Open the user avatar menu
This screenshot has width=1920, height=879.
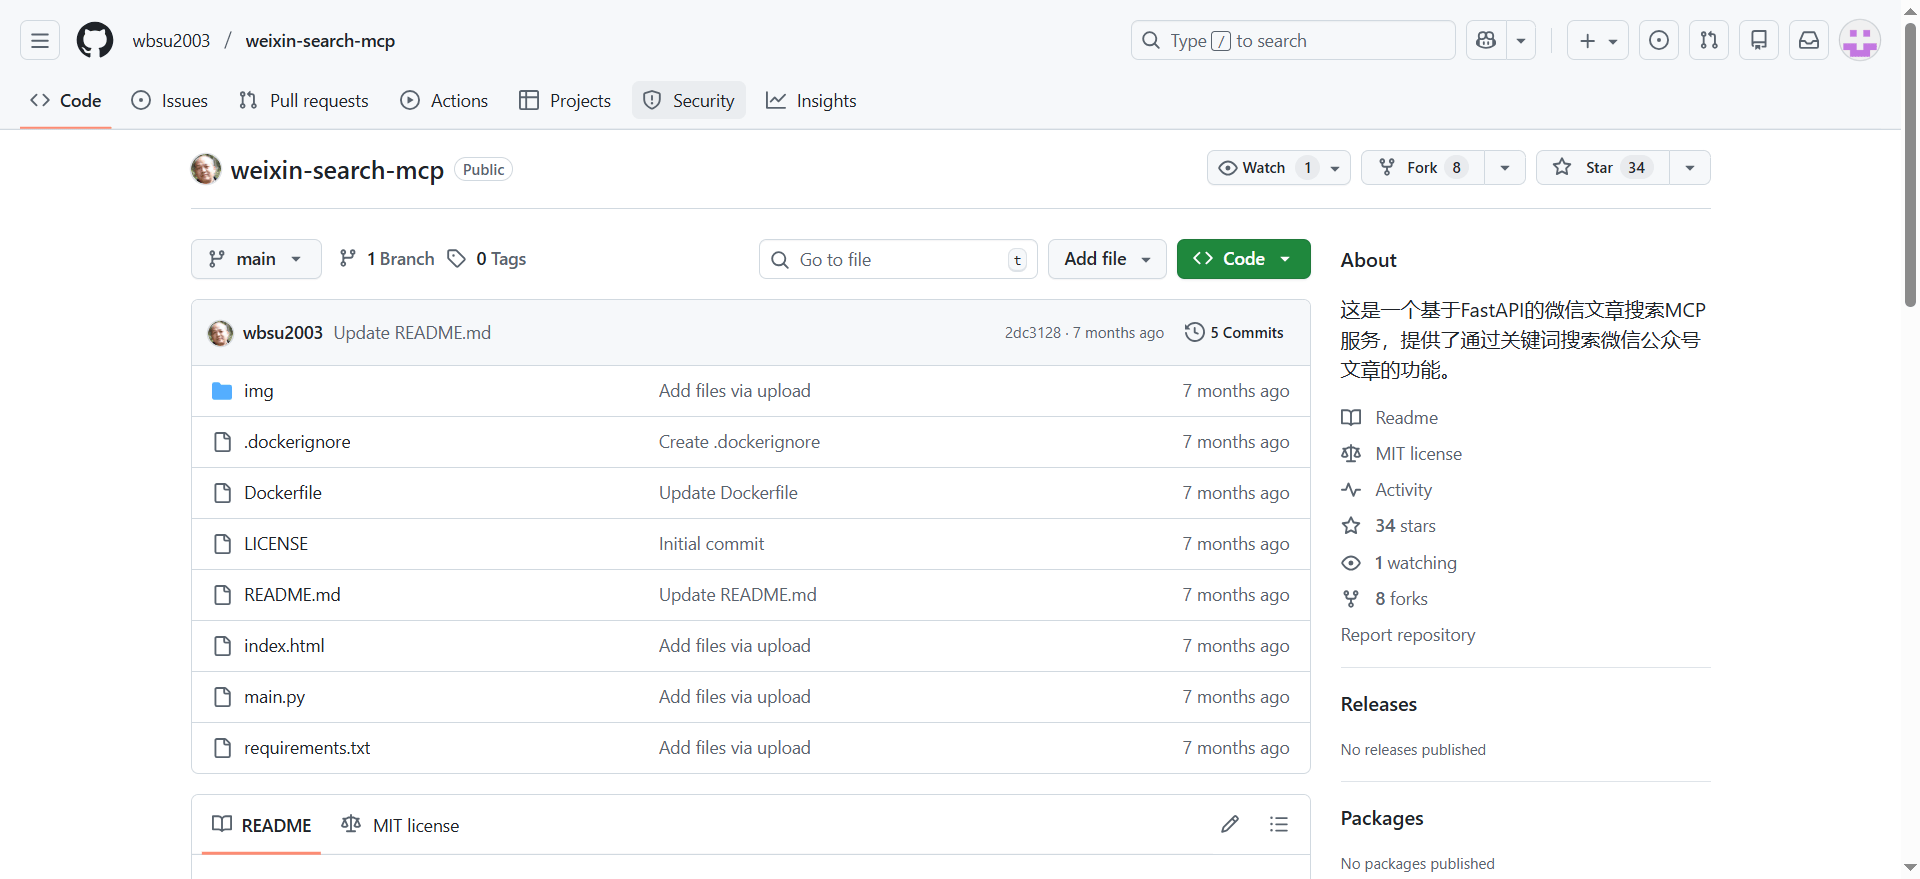(1860, 41)
